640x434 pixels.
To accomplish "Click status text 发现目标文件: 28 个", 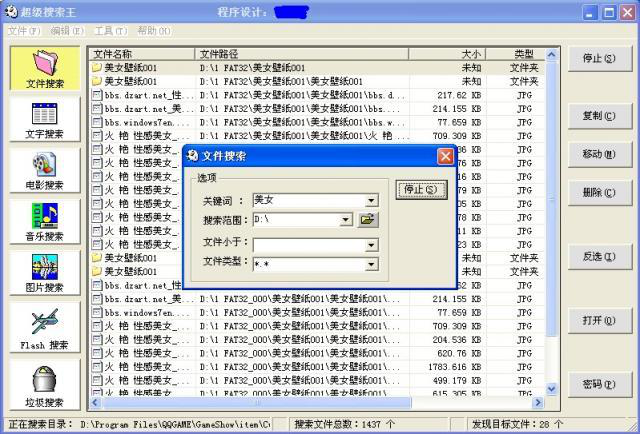I will (x=518, y=425).
